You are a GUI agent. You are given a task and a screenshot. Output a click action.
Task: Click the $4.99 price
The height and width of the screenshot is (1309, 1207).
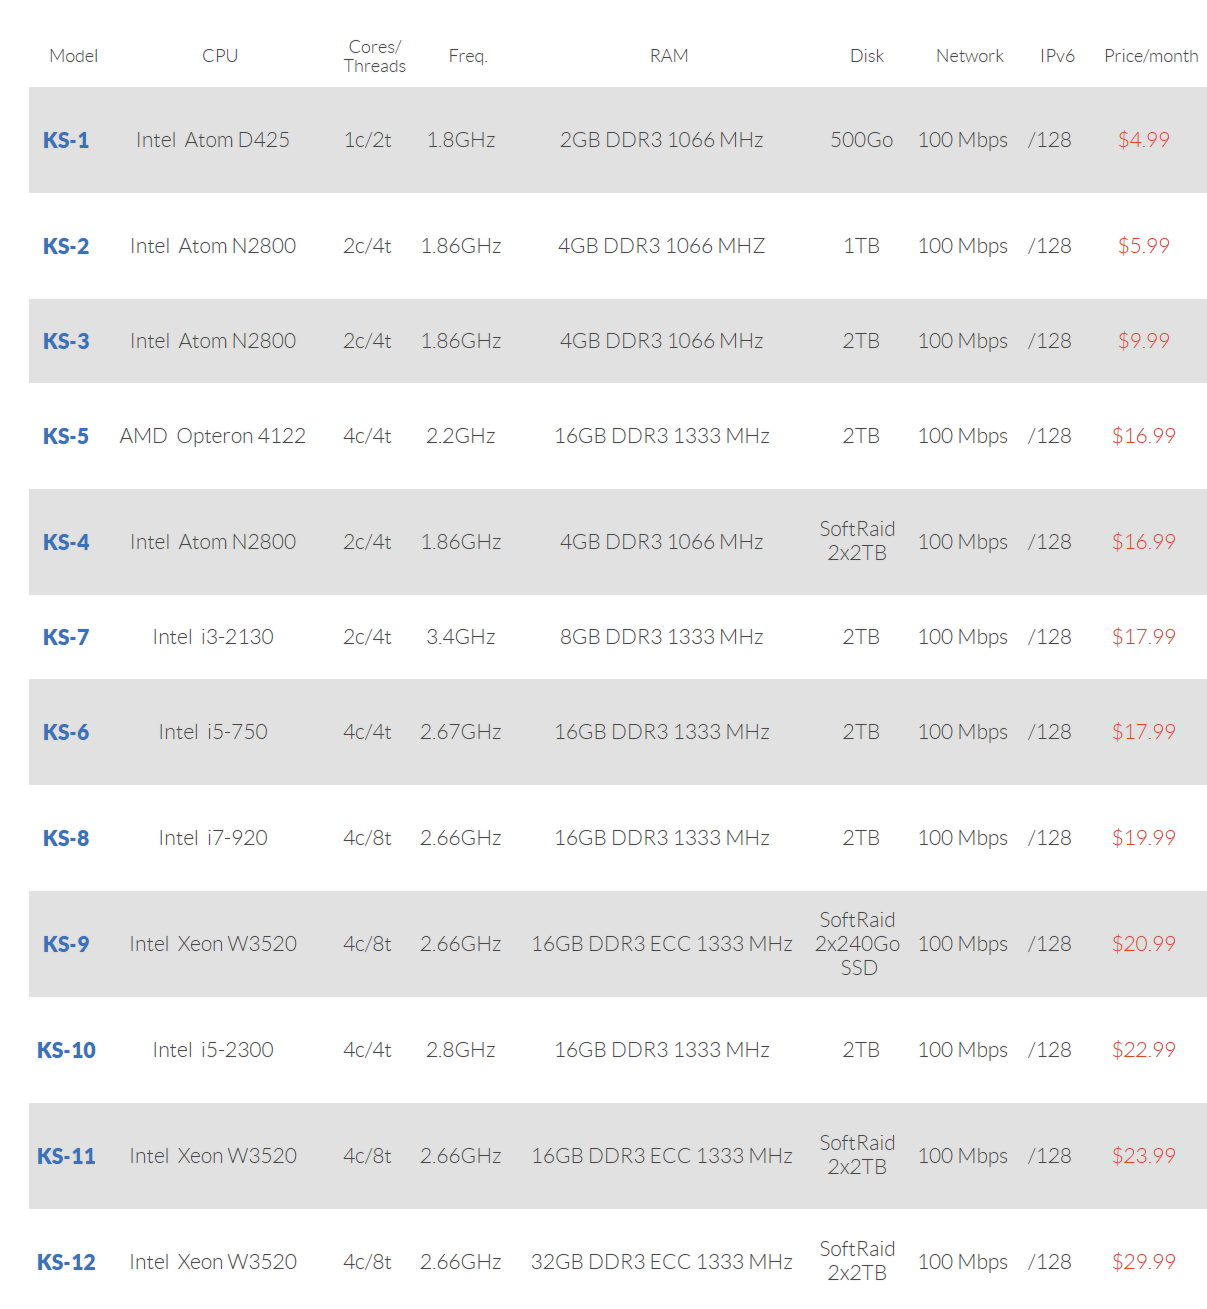(x=1143, y=140)
